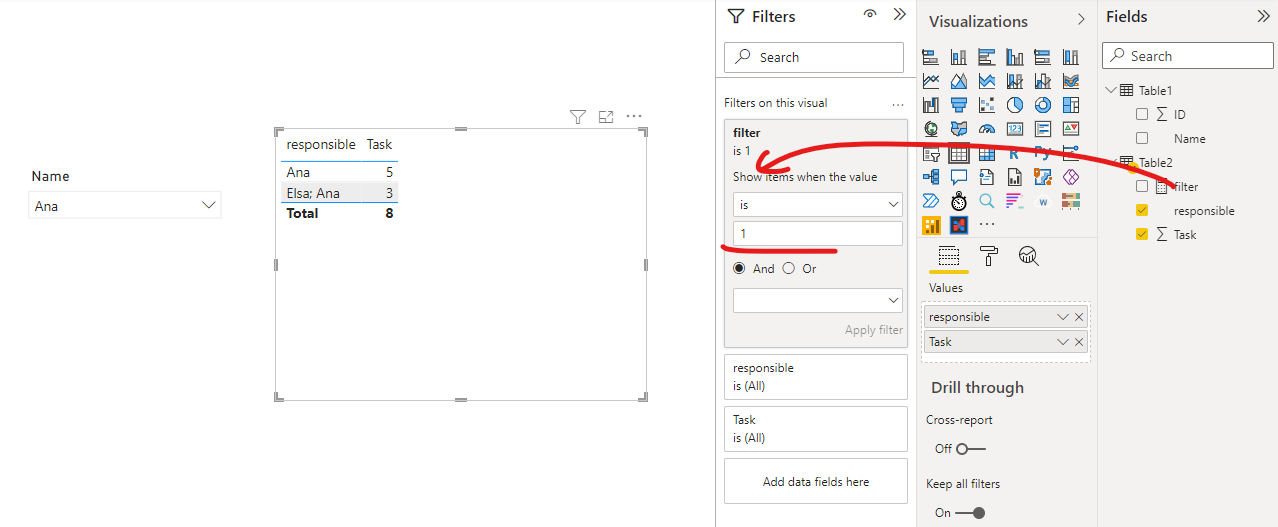Open the 'is' condition dropdown
The width and height of the screenshot is (1278, 527).
pyautogui.click(x=817, y=204)
